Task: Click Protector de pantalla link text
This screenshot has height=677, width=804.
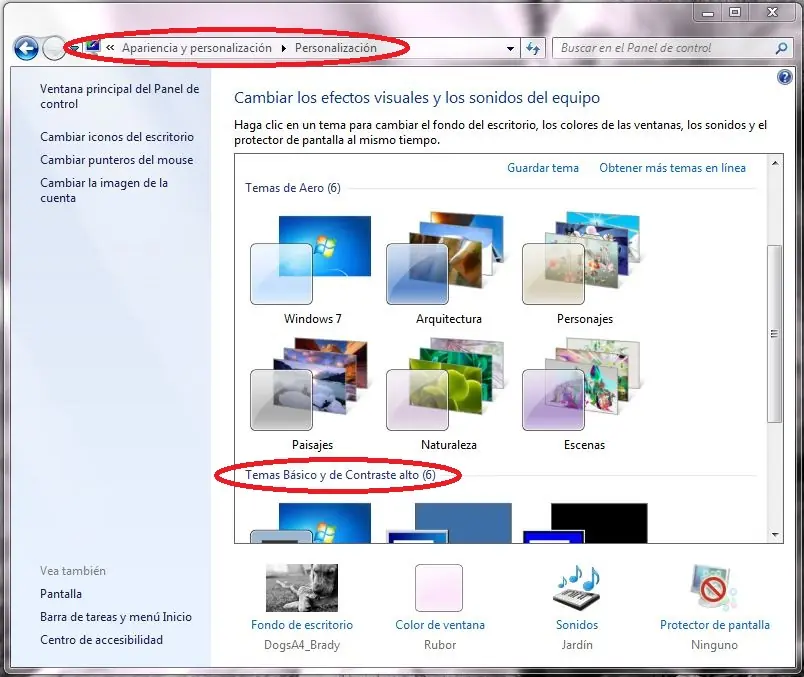Action: click(x=715, y=625)
